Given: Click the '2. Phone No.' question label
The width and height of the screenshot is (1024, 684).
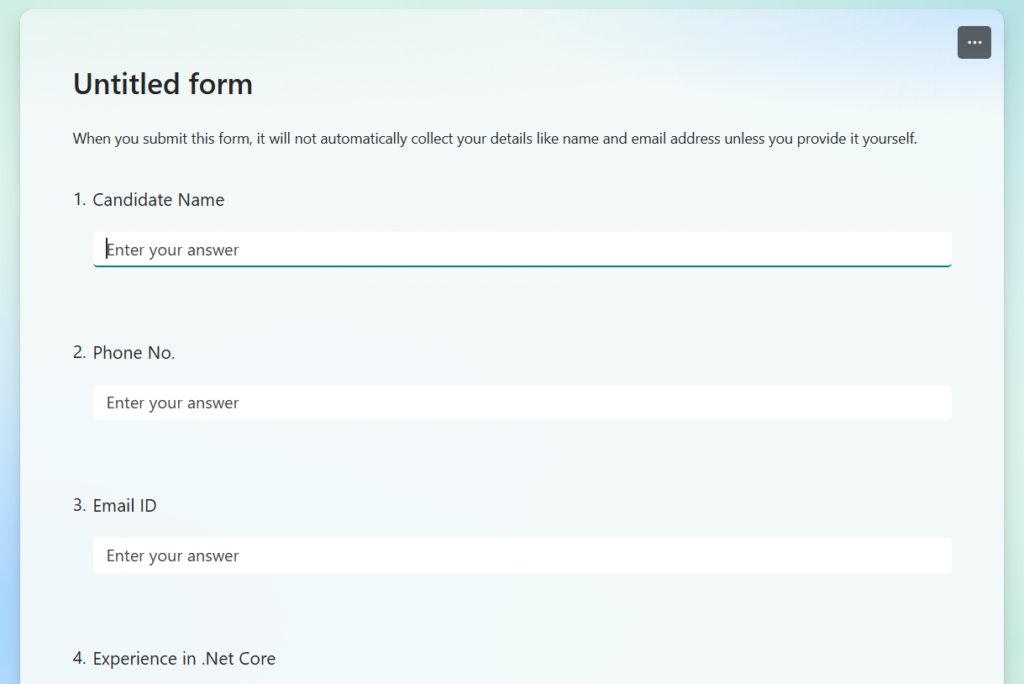Looking at the screenshot, I should 124,353.
